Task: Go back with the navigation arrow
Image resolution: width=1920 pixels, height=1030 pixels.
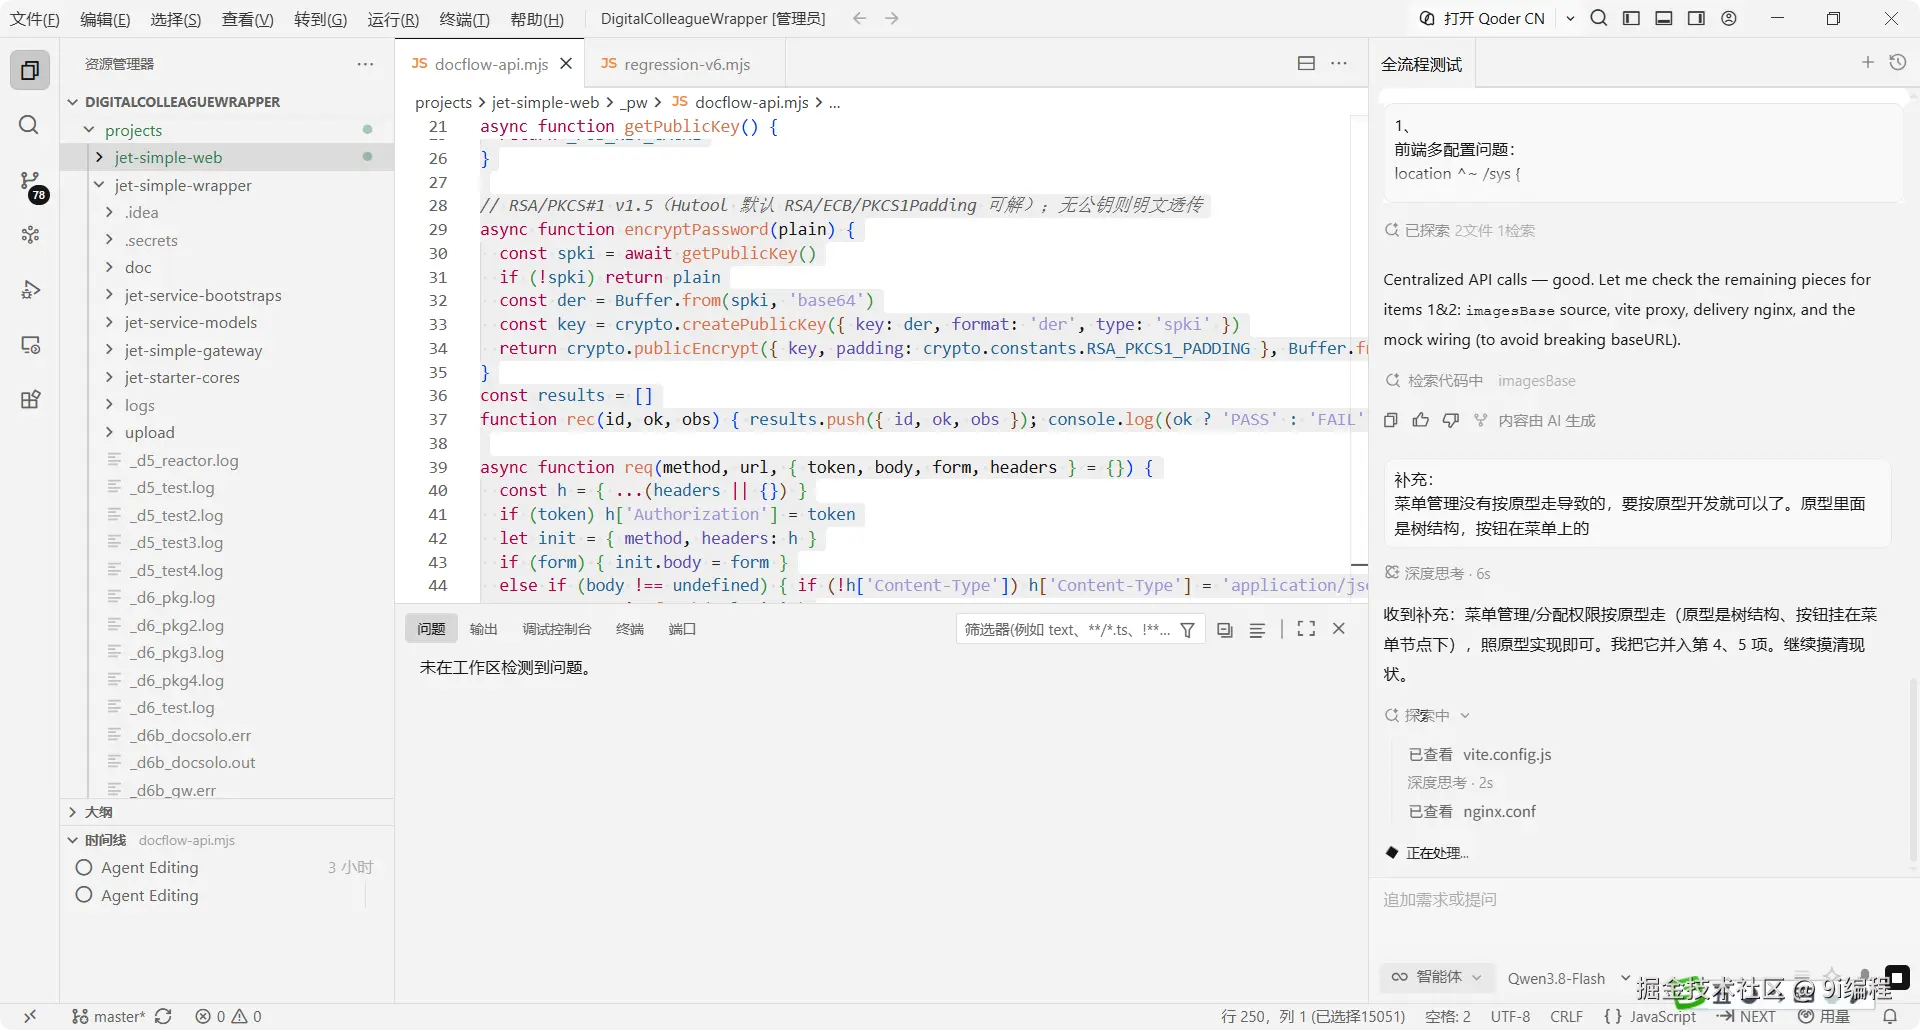Action: point(859,19)
